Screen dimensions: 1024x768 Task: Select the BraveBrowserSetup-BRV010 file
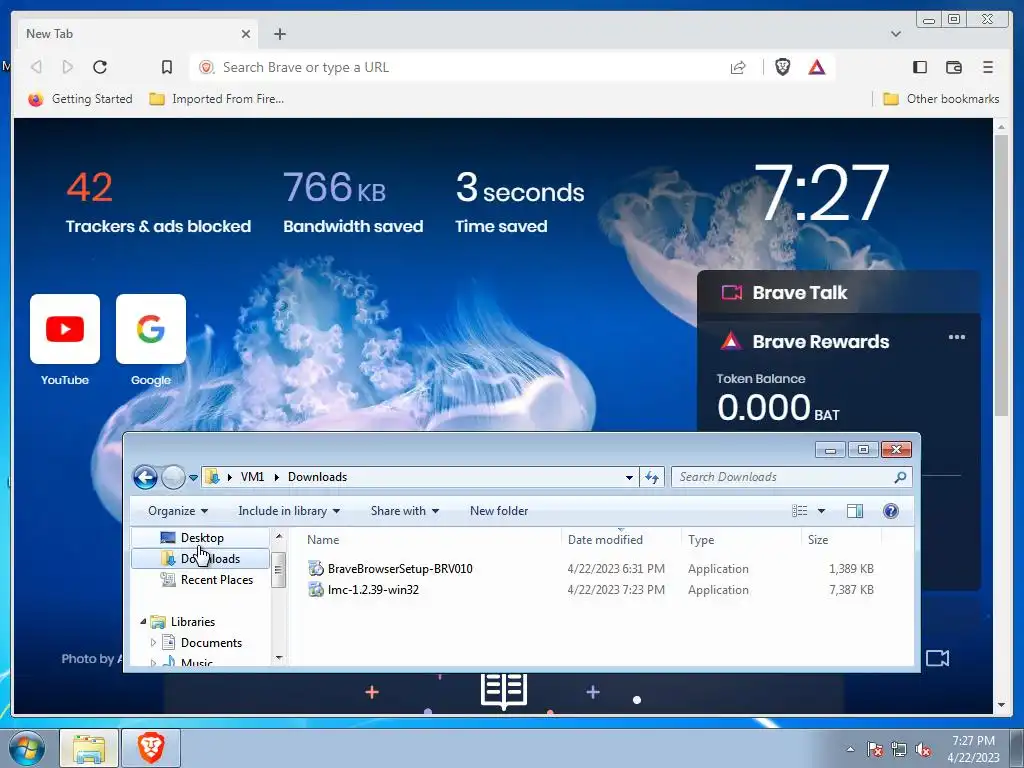400,568
